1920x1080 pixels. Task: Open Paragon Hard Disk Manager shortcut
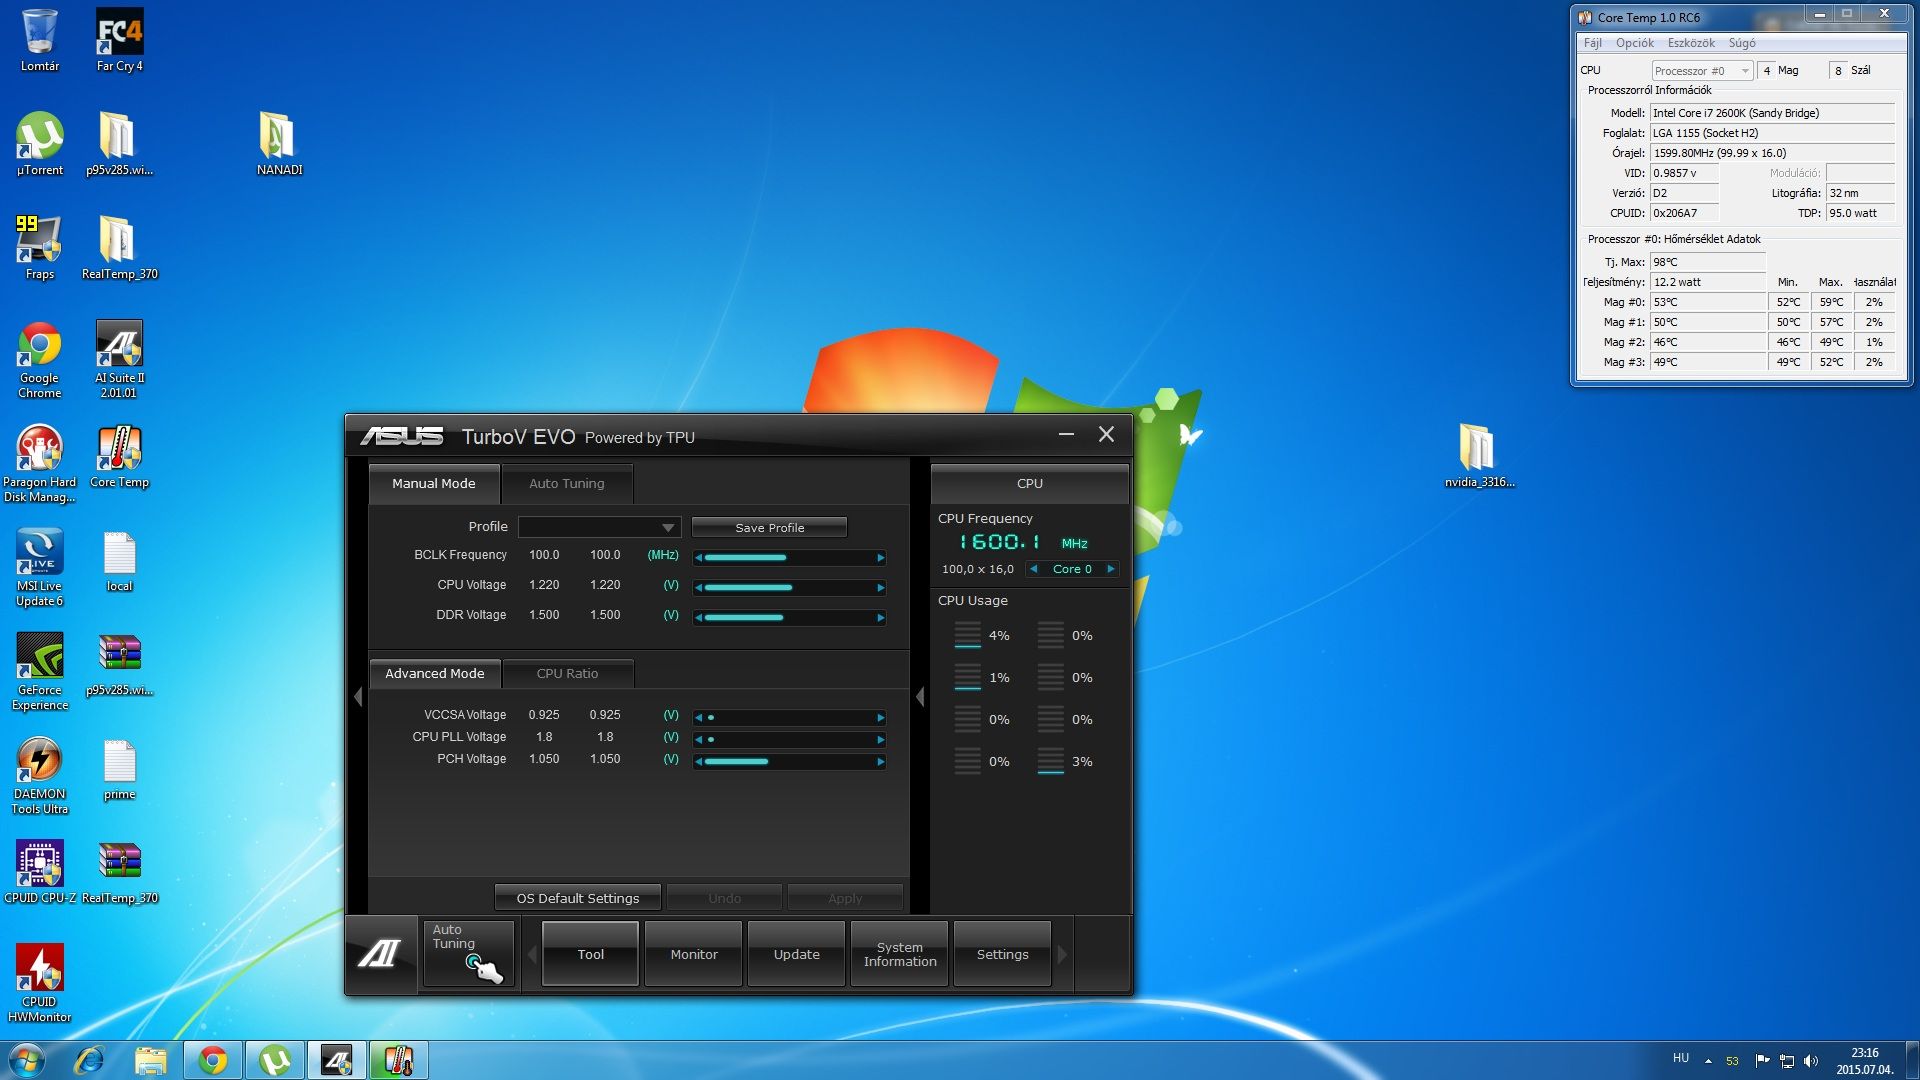tap(40, 464)
